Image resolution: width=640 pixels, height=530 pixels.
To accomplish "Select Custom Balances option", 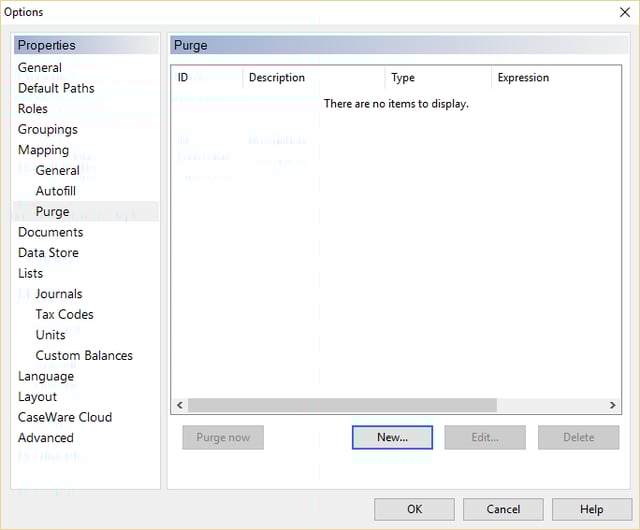I will [84, 355].
